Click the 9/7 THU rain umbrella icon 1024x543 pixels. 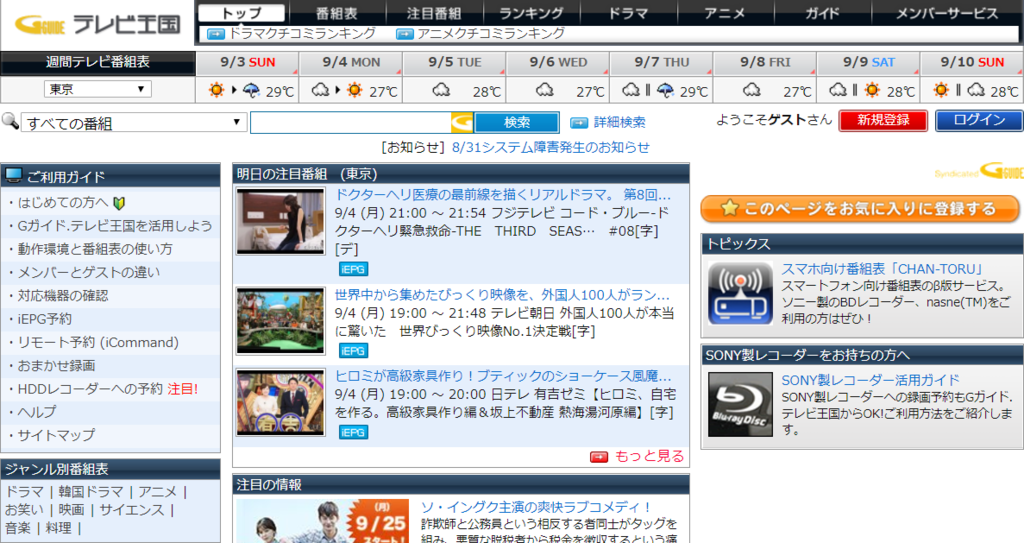click(665, 90)
